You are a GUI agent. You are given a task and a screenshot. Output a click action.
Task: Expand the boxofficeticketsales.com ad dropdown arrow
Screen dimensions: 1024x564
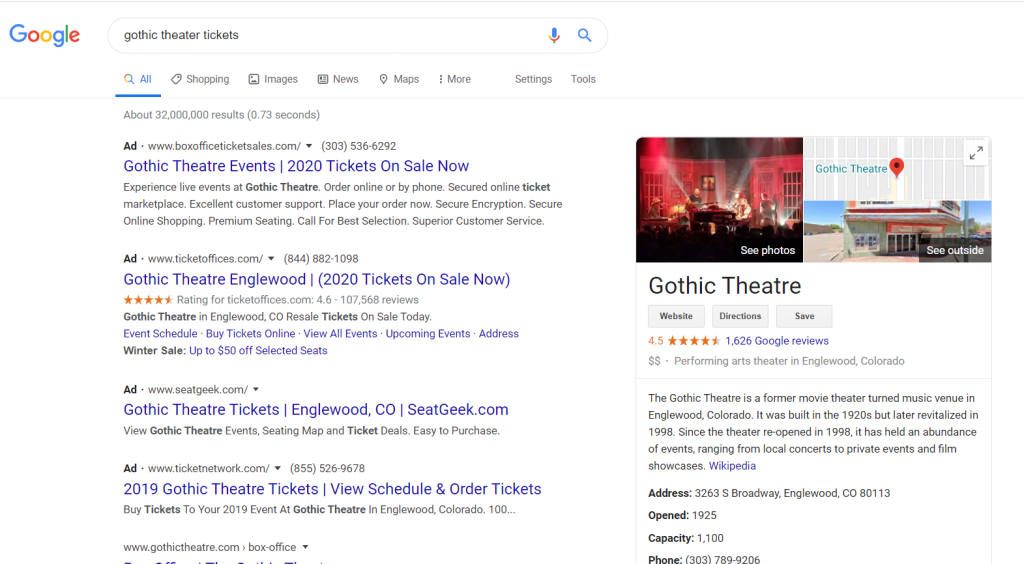(x=309, y=146)
